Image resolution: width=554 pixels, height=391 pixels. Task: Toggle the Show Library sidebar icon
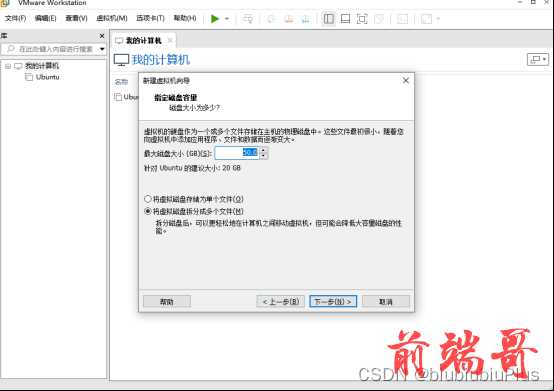pyautogui.click(x=328, y=19)
